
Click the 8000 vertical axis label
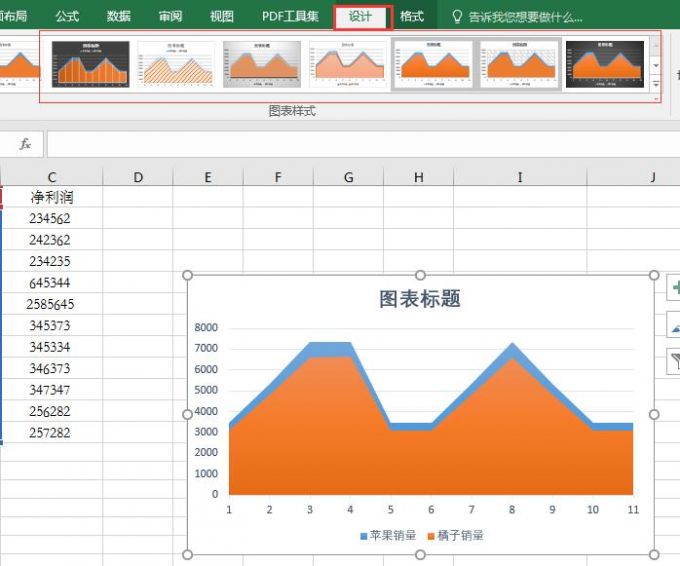(x=206, y=327)
